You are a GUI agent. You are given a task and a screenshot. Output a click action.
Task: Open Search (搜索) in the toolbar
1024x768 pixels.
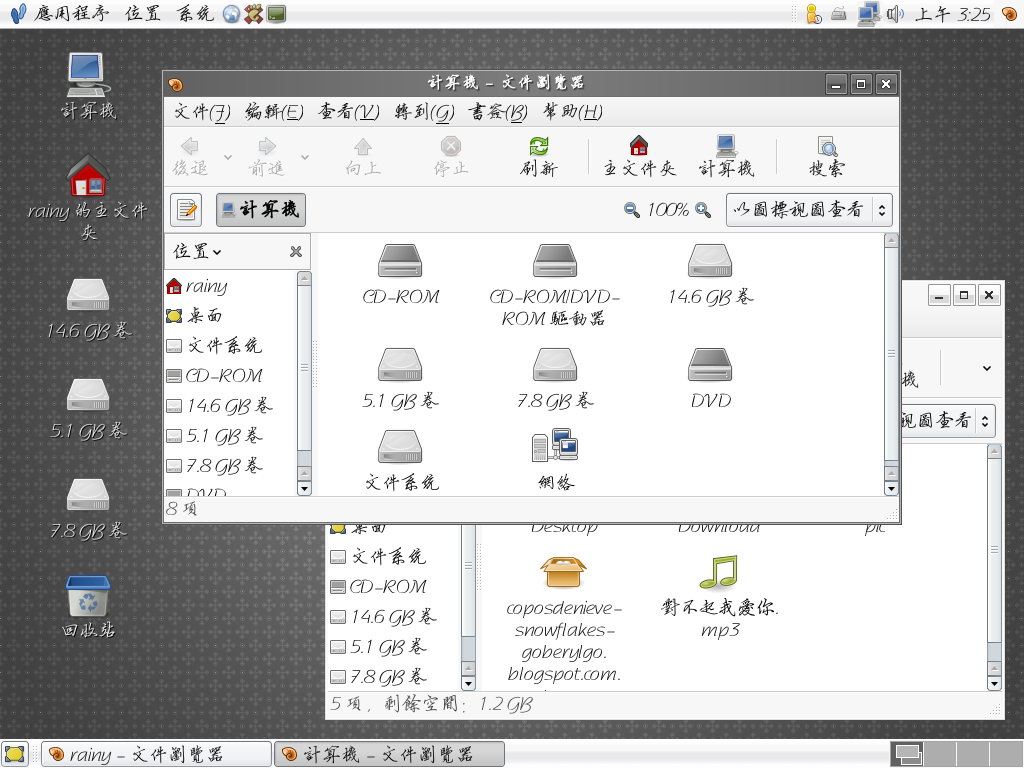pos(826,156)
